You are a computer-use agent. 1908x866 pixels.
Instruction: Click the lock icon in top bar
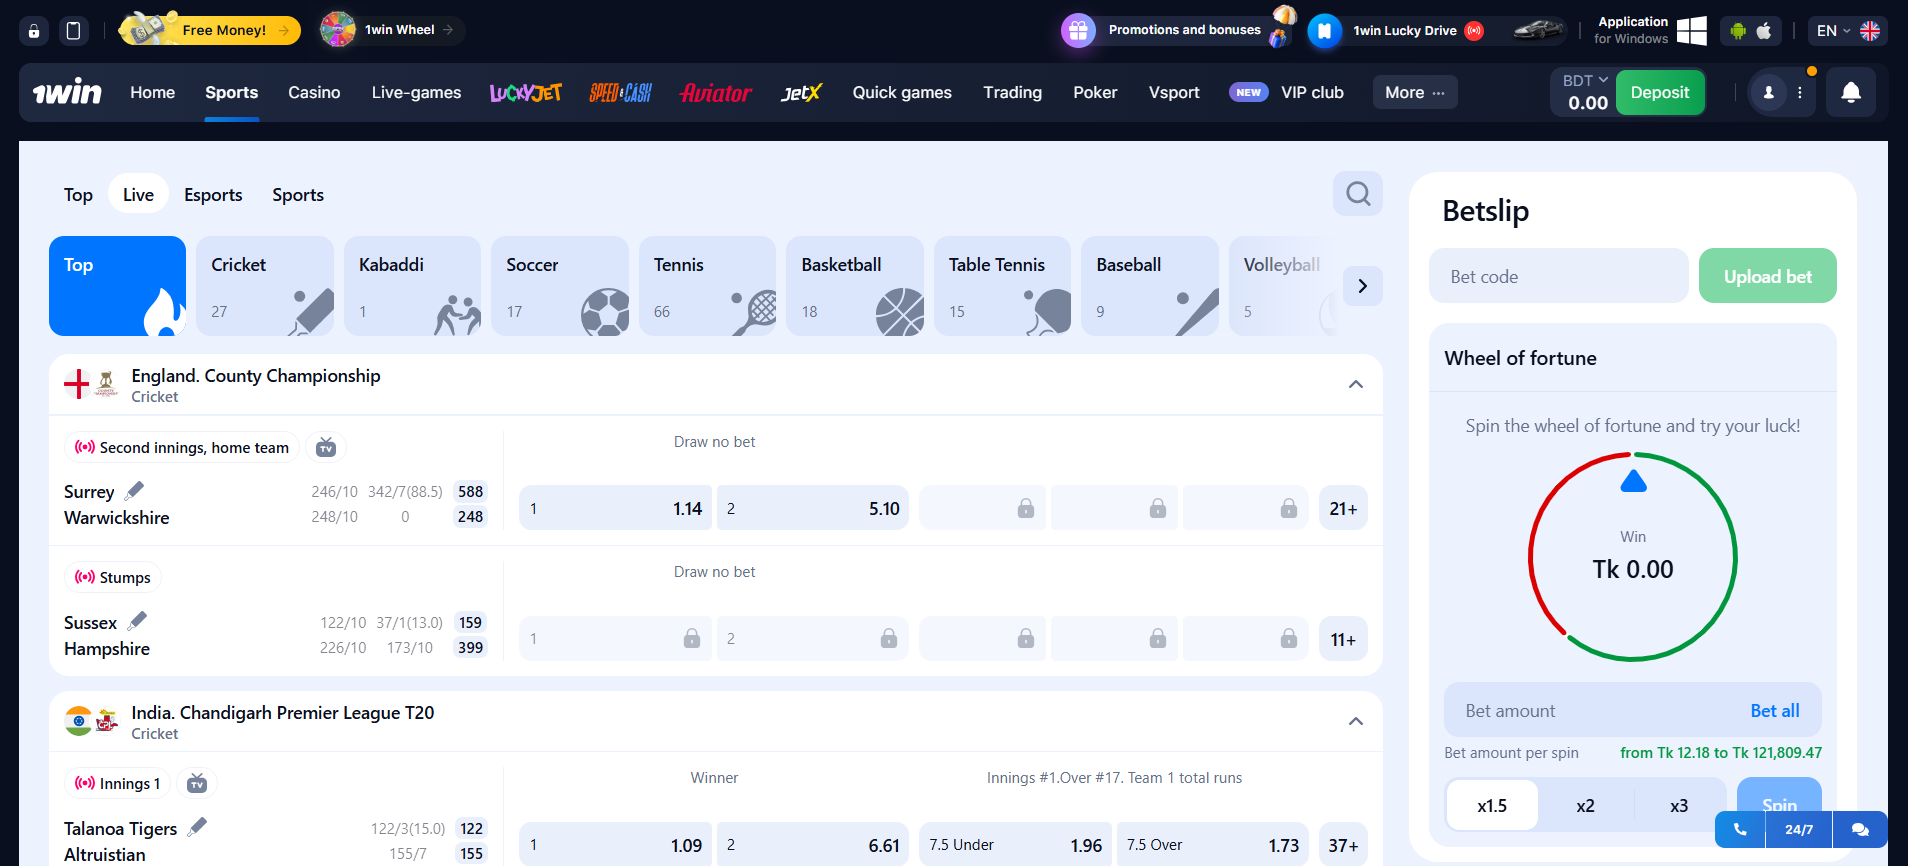(34, 31)
